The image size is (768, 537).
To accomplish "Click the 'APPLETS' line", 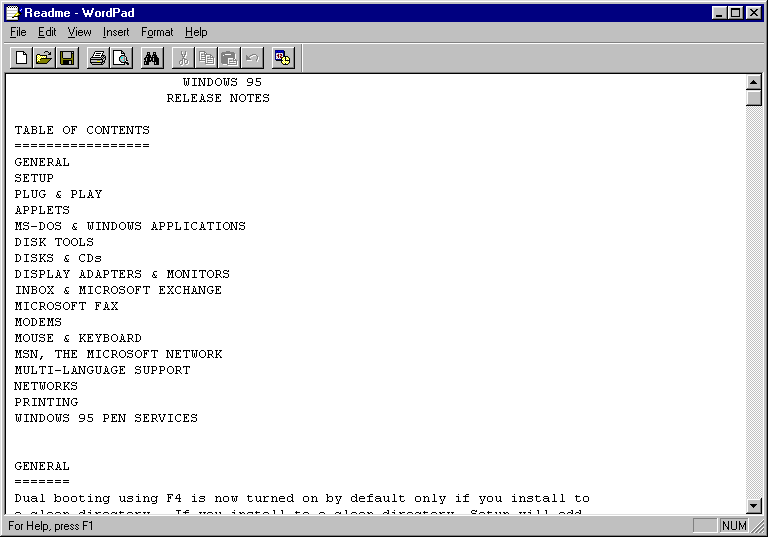I will [42, 210].
